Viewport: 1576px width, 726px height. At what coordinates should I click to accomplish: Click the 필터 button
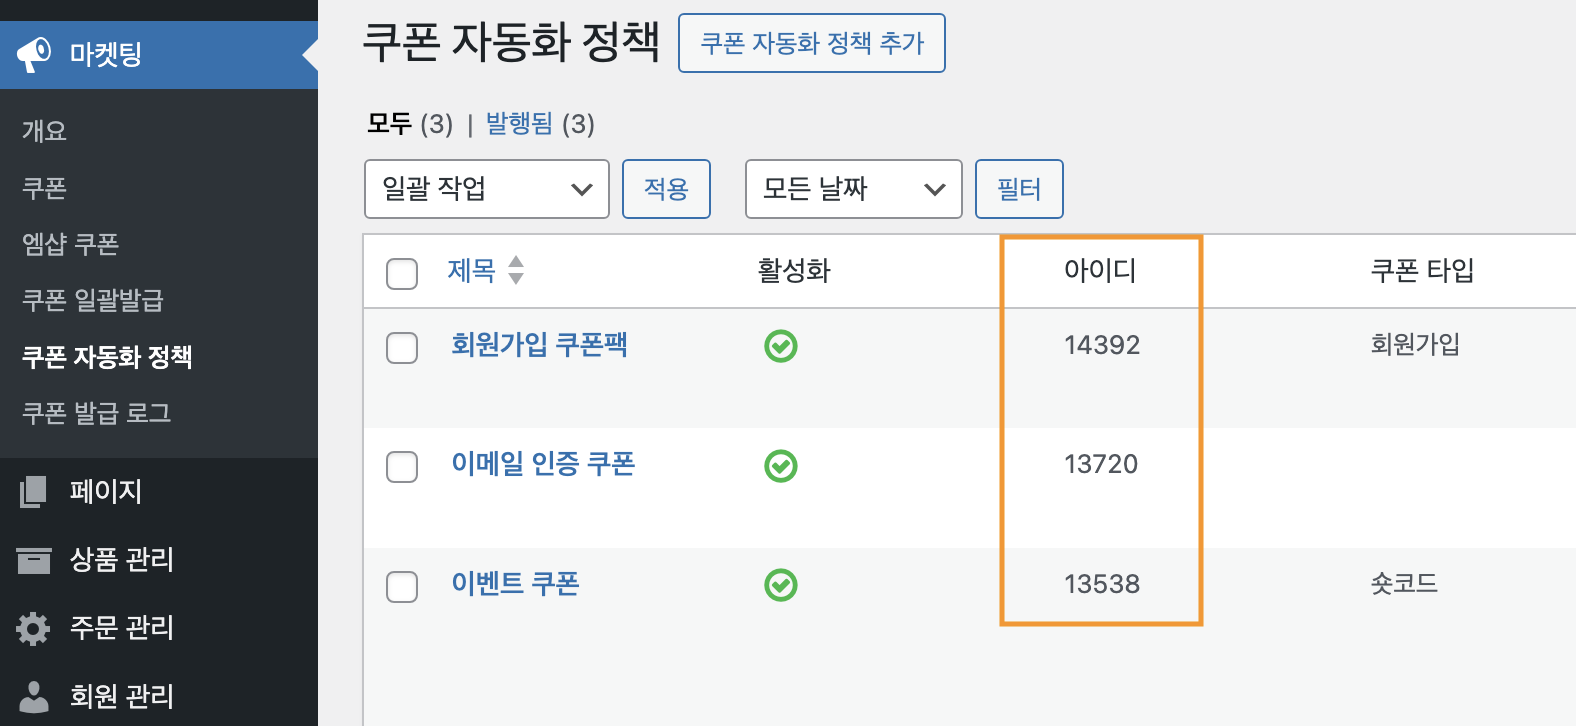coord(1019,189)
